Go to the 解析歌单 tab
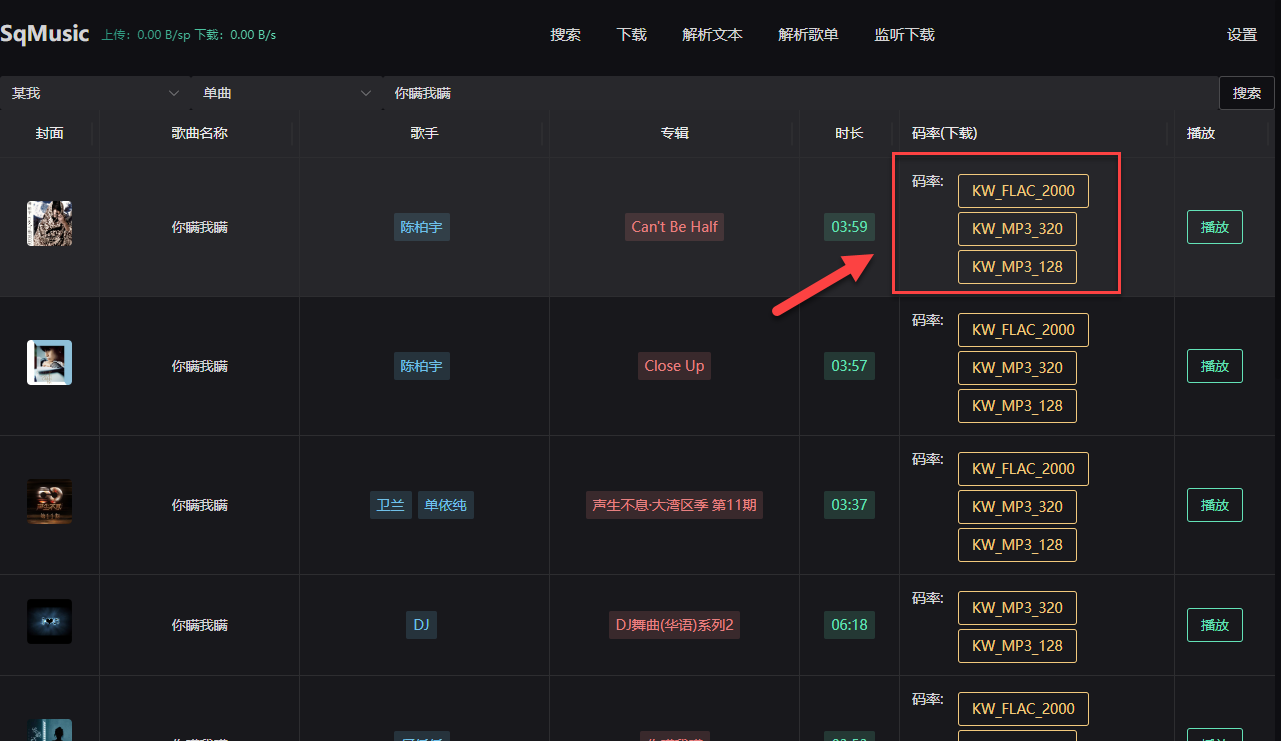The height and width of the screenshot is (741, 1281). [x=808, y=35]
